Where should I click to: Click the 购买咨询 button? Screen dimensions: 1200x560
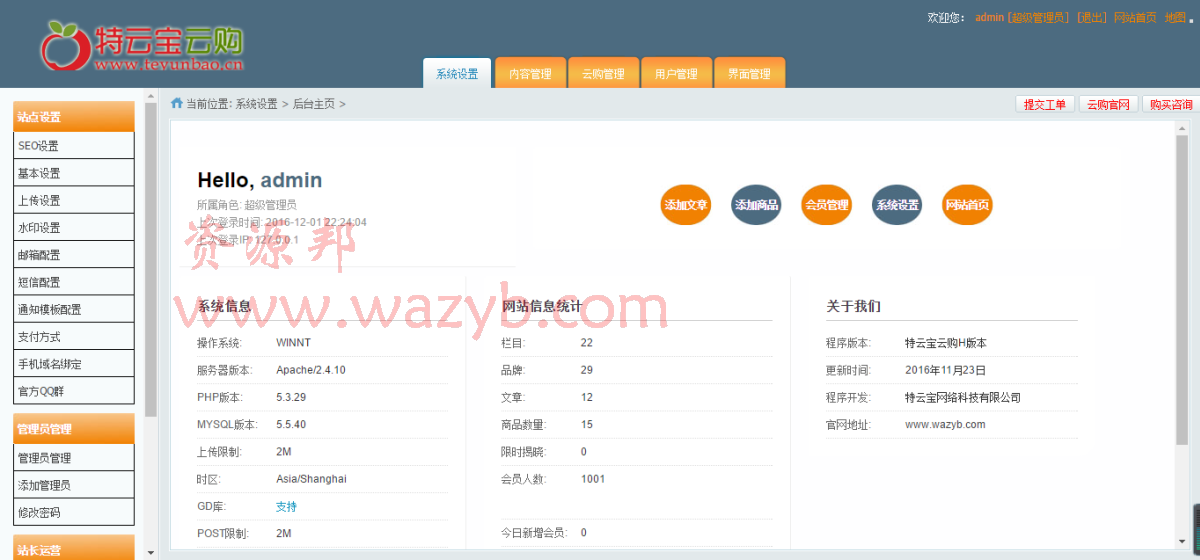1171,104
